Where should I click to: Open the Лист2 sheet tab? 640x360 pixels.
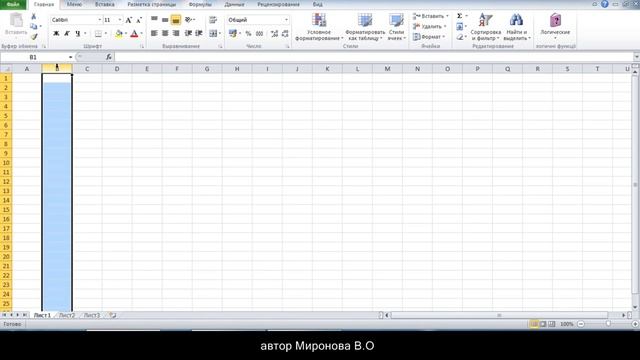[67, 315]
